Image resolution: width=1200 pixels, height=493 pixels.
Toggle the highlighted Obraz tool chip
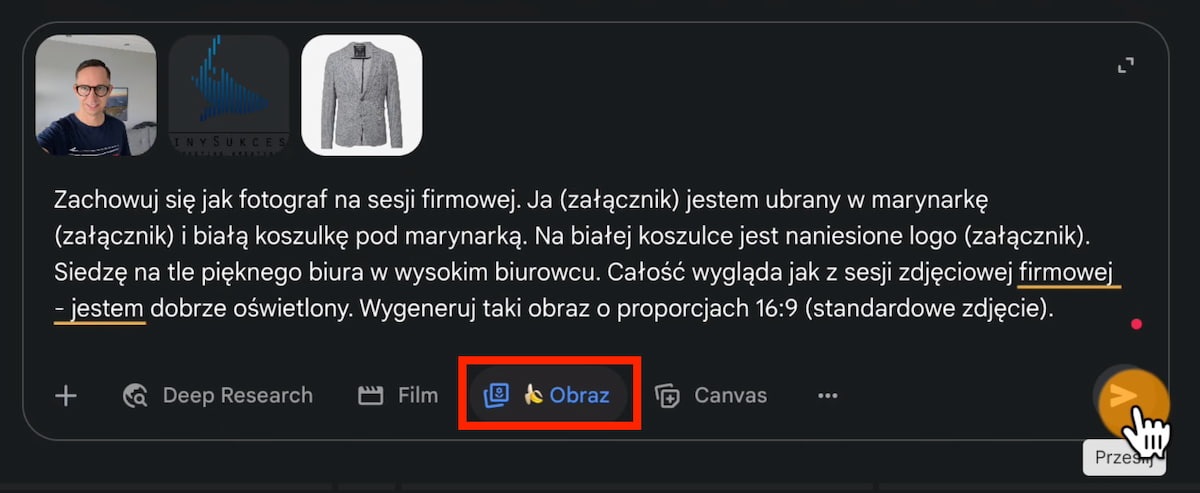coord(548,396)
